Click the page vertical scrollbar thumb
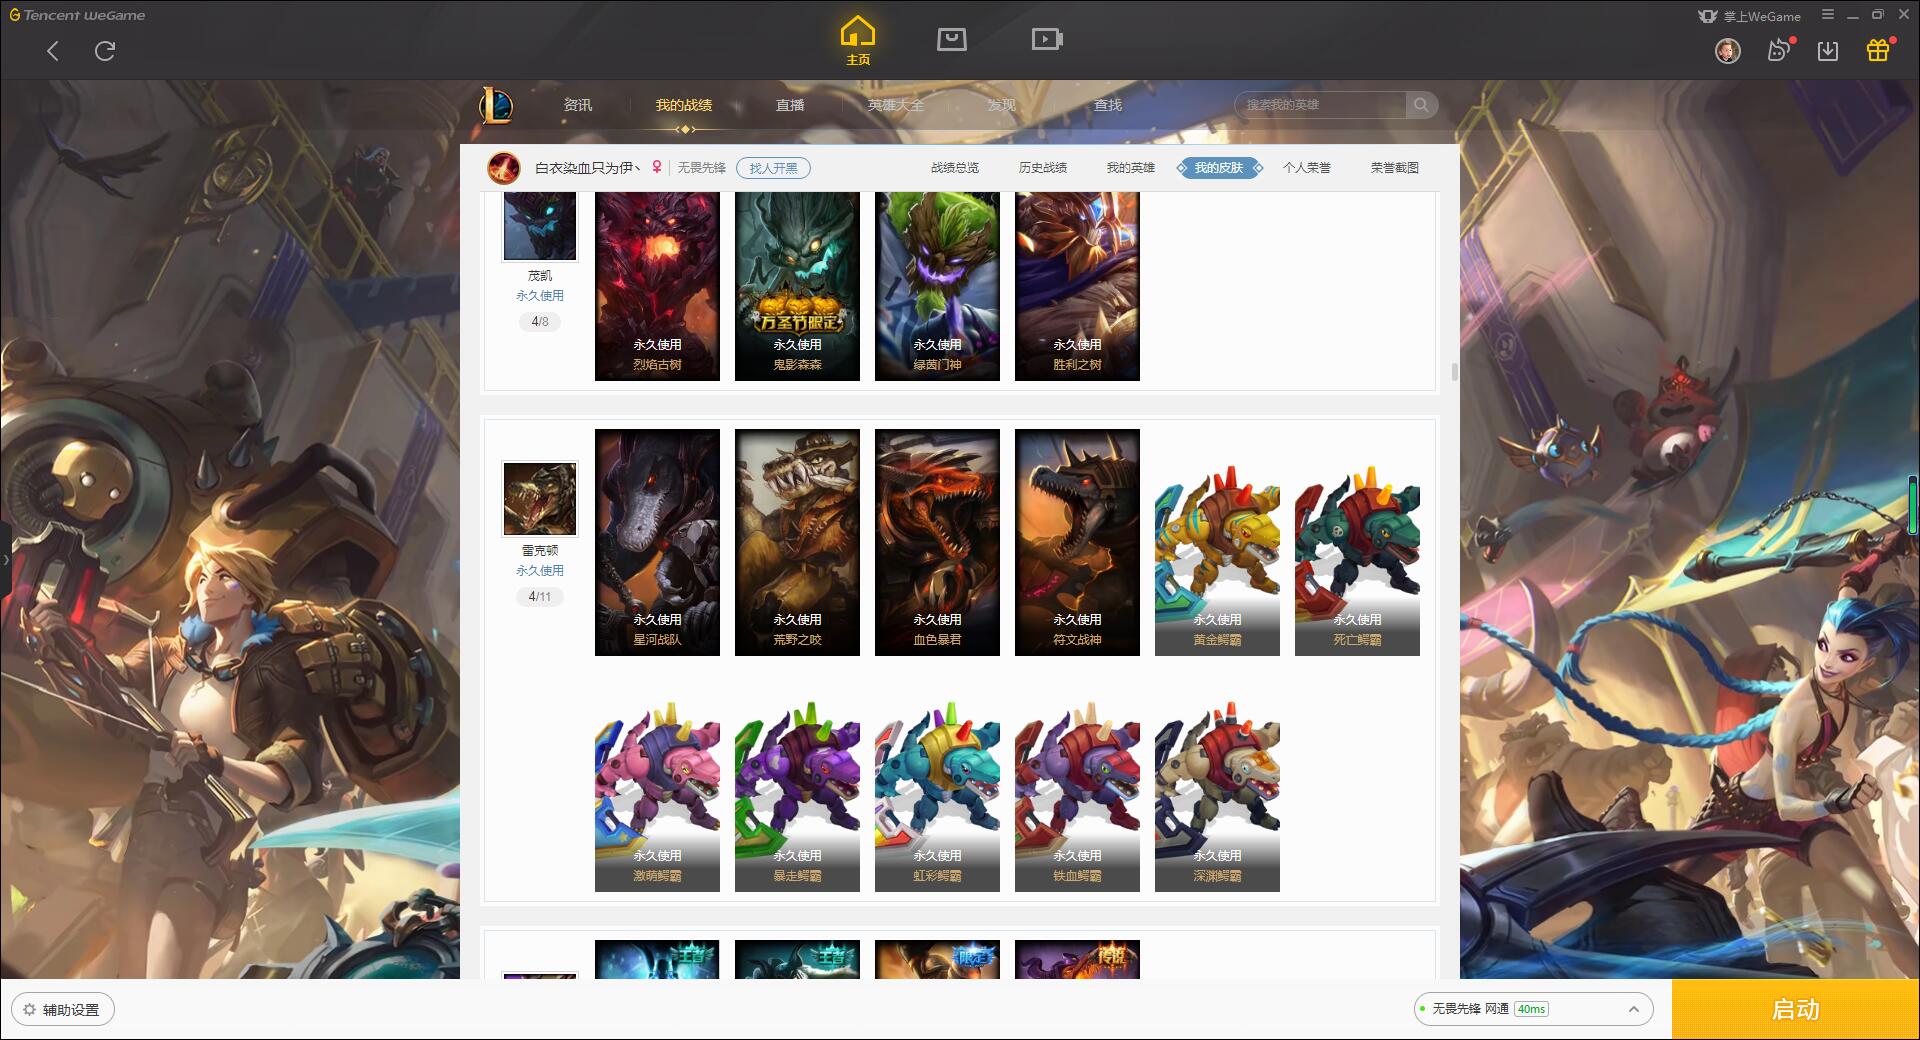The image size is (1920, 1040). pyautogui.click(x=1454, y=372)
